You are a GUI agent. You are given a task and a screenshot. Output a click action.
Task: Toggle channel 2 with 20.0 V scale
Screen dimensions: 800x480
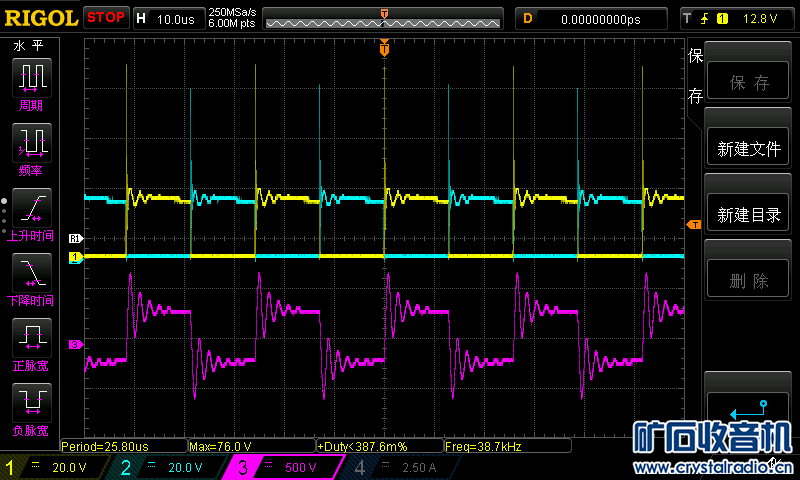coord(169,467)
